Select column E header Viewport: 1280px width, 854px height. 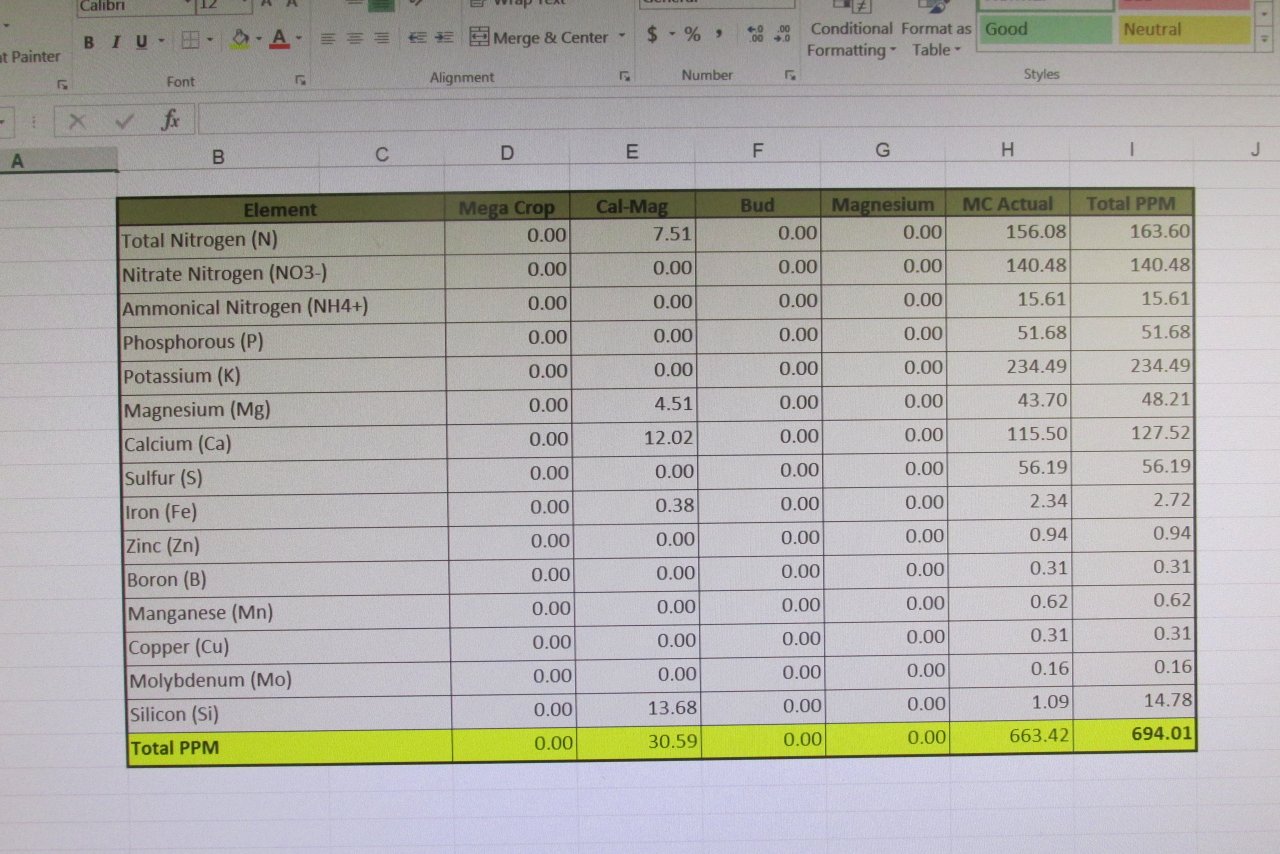(632, 152)
